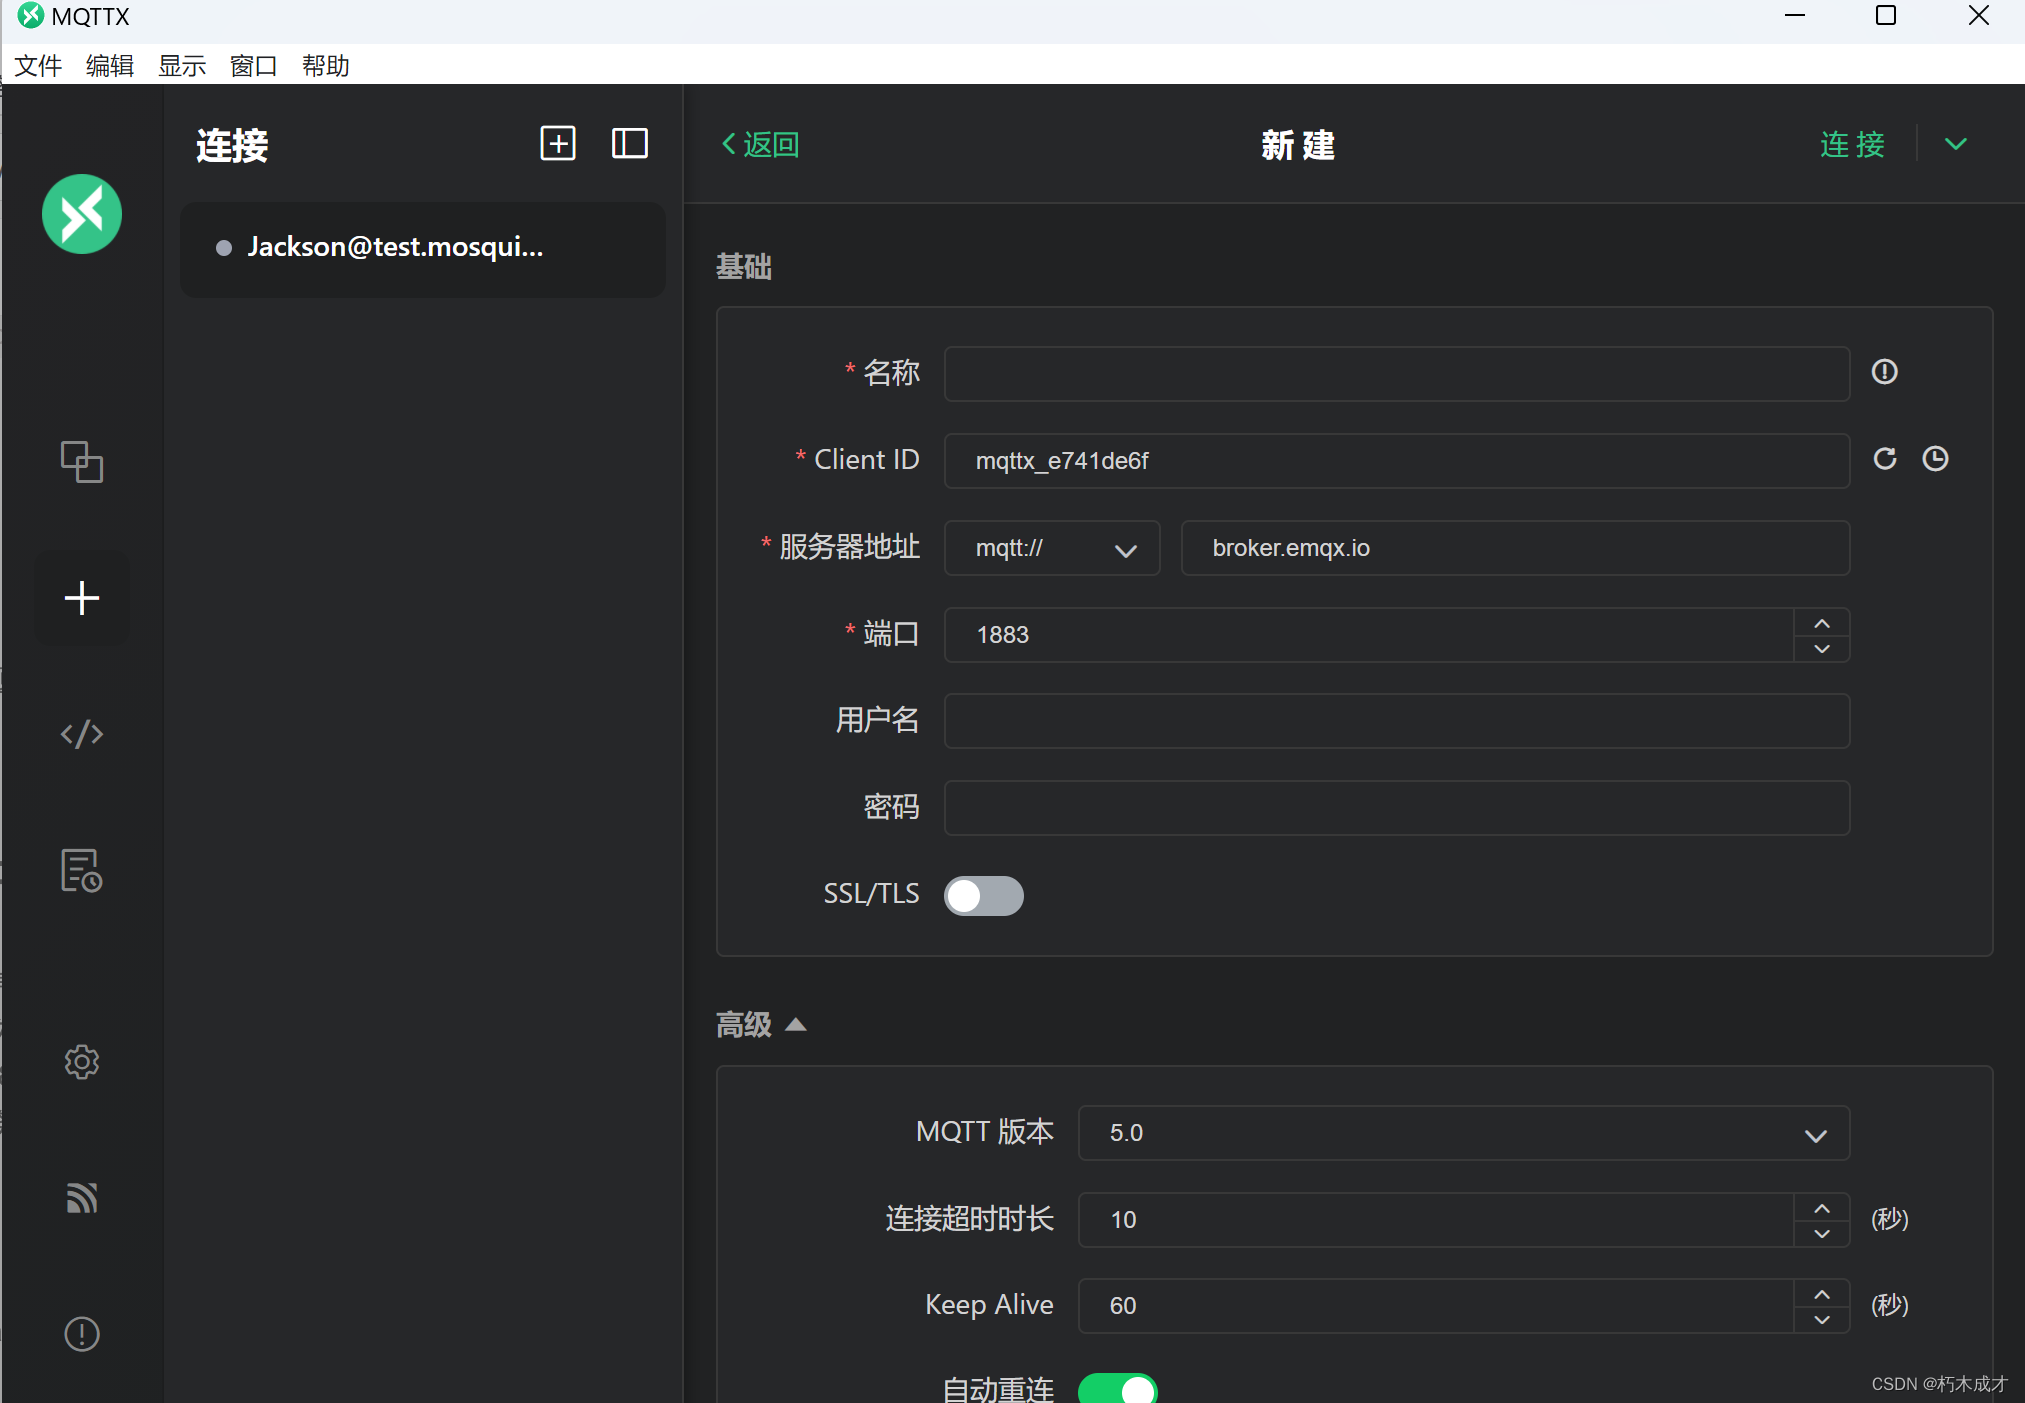This screenshot has height=1403, width=2025.
Task: Open the log viewer icon
Action: click(82, 870)
